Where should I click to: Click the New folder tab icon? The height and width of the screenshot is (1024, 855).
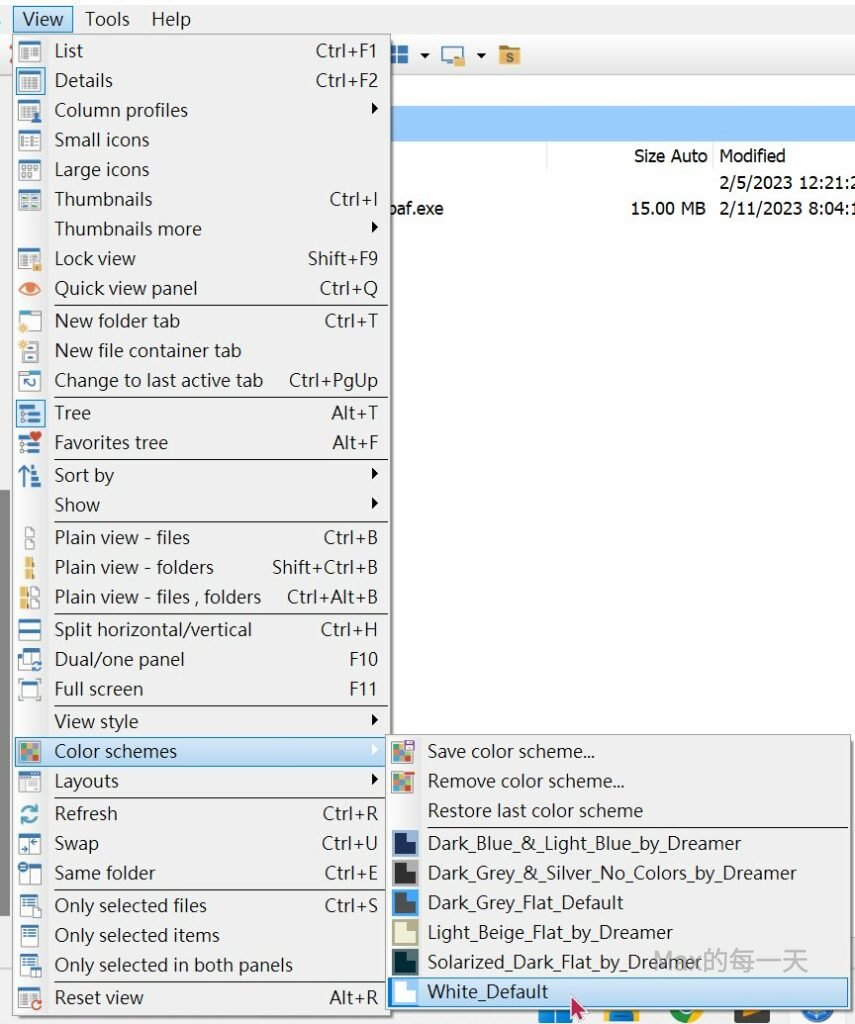(30, 321)
